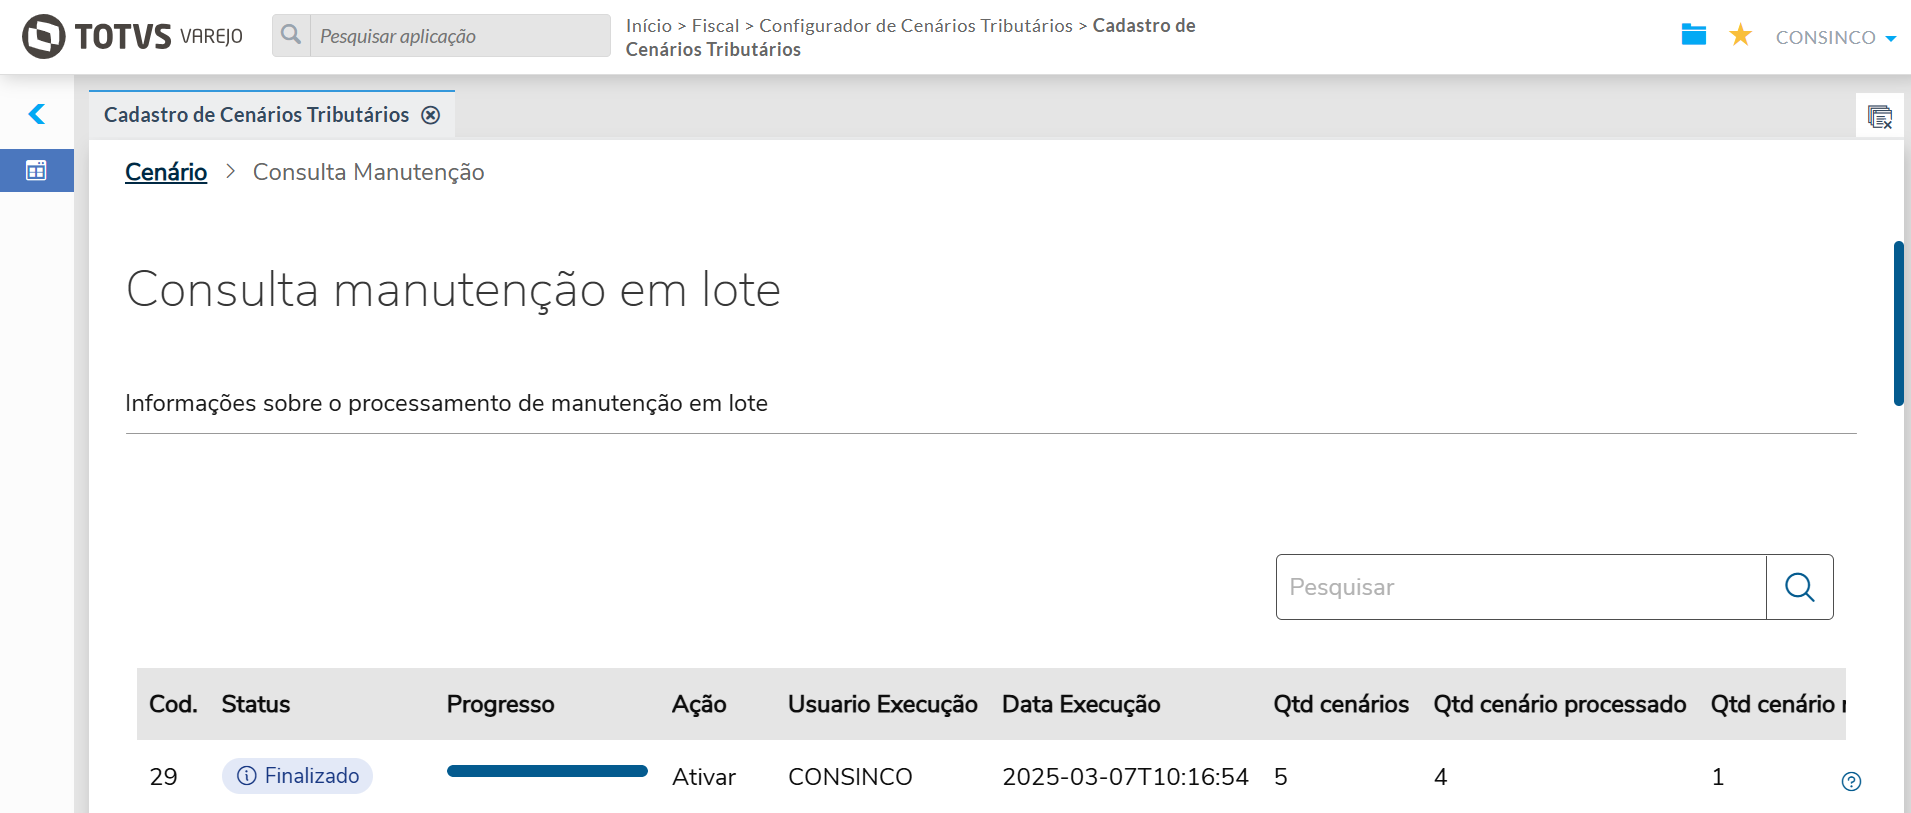
Task: Click the help question mark icon
Action: tap(1851, 781)
